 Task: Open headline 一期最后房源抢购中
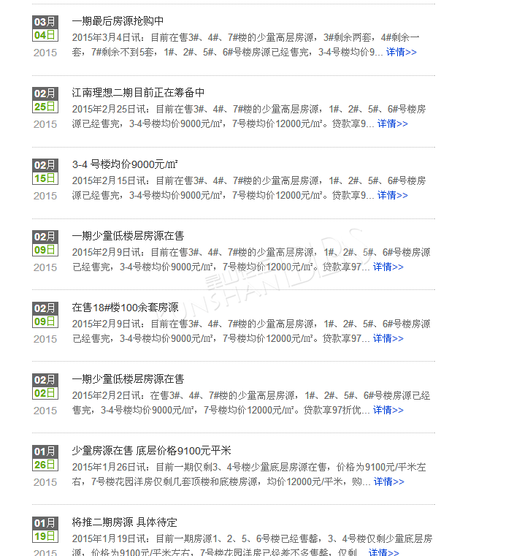coord(118,21)
